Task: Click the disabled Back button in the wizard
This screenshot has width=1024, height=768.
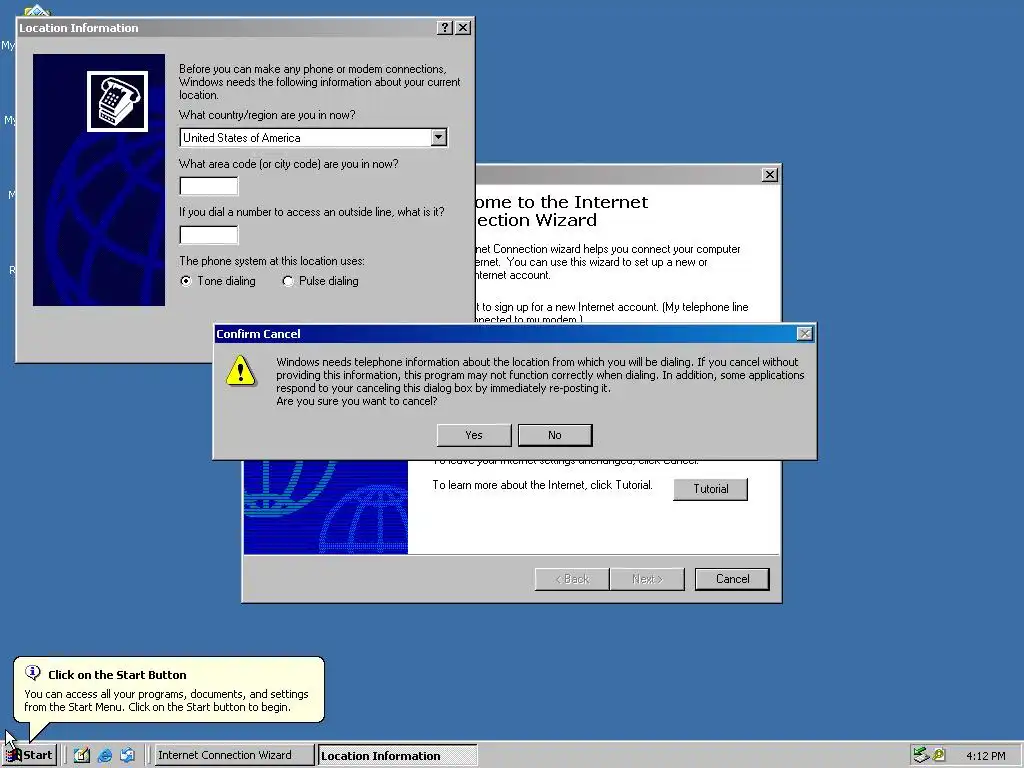Action: [x=572, y=579]
